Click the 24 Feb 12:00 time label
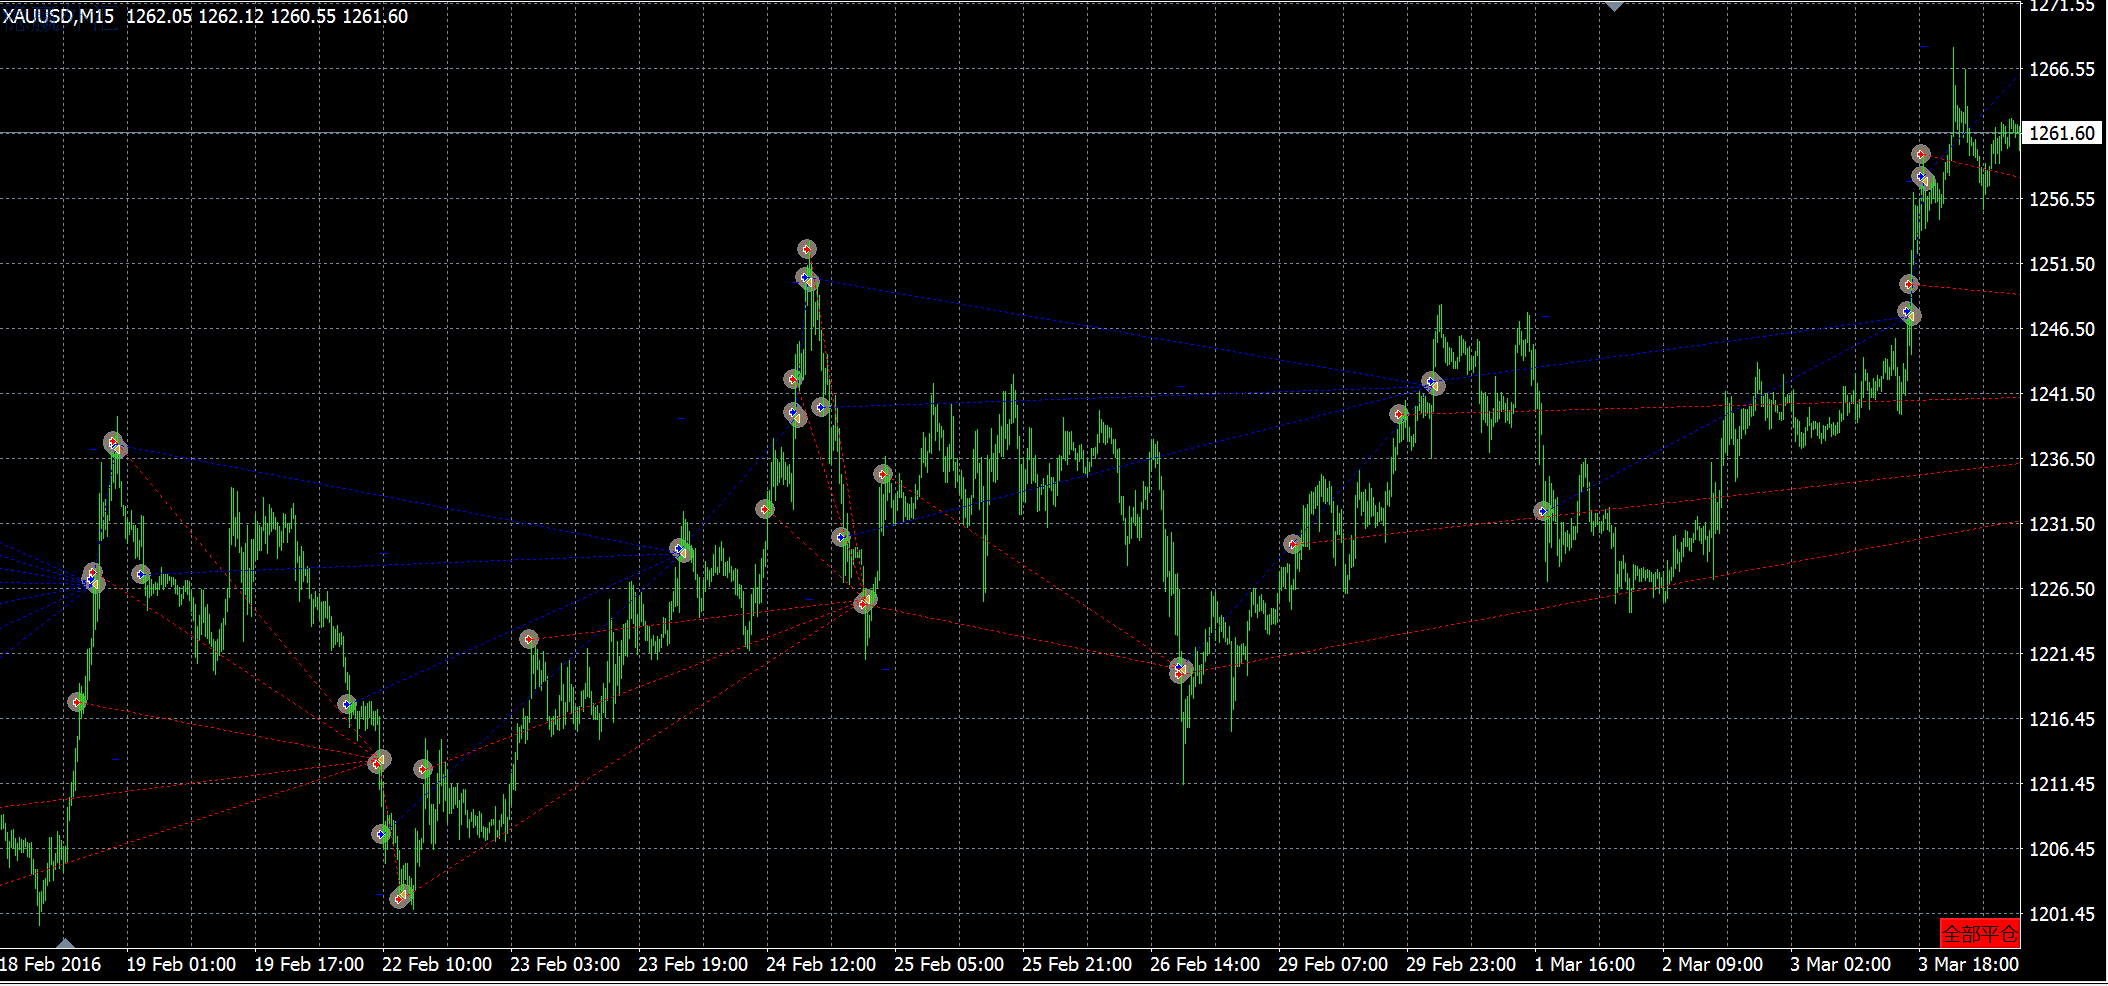This screenshot has width=2108, height=986. click(x=821, y=964)
